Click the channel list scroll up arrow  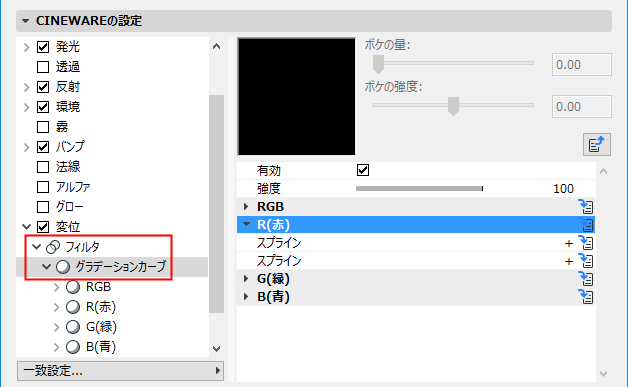(x=216, y=46)
